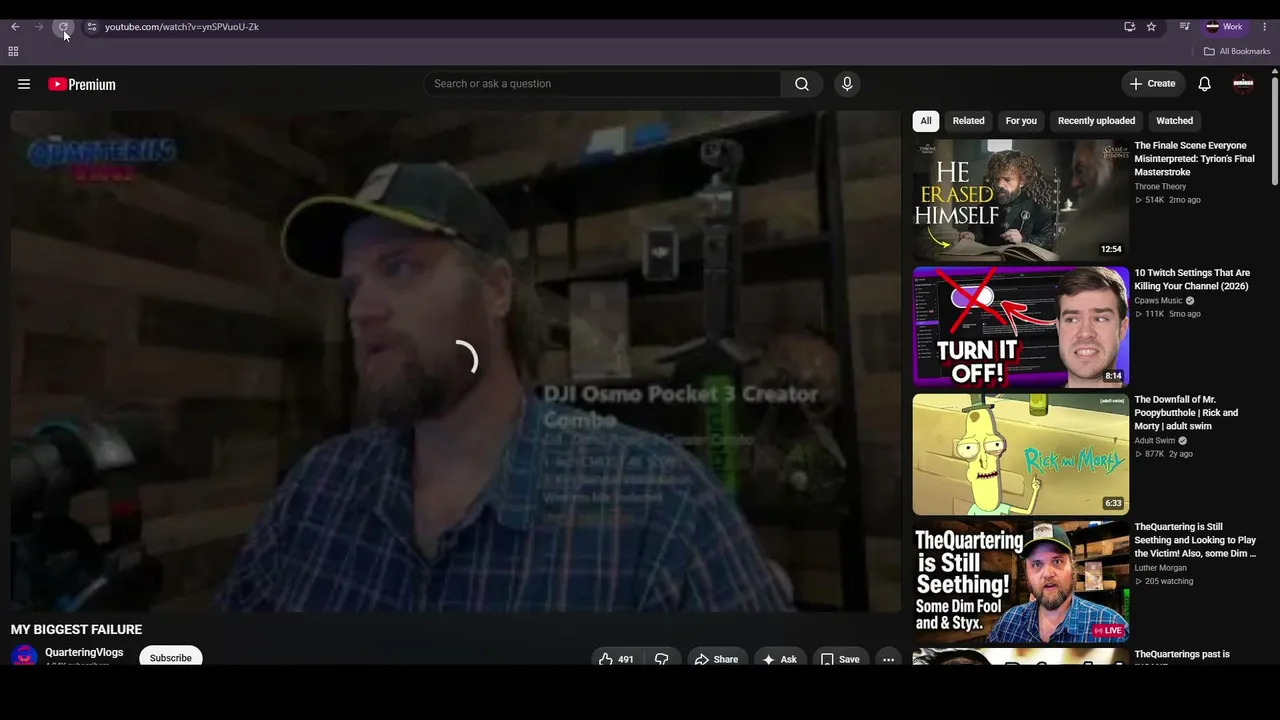The height and width of the screenshot is (720, 1280).
Task: Click the QuarteringVlogs channel avatar
Action: pyautogui.click(x=24, y=657)
